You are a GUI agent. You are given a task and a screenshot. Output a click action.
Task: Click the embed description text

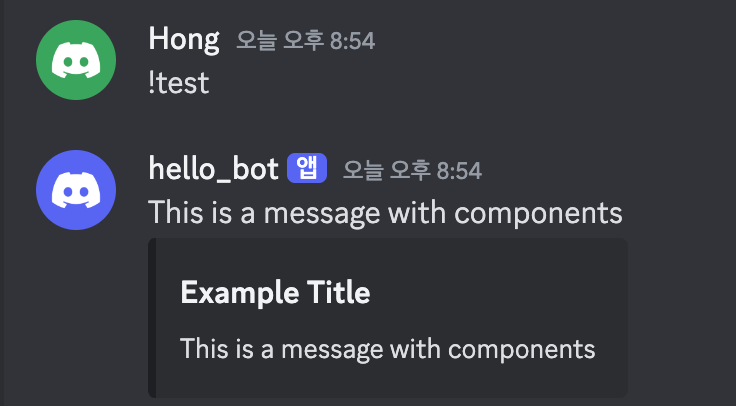(x=388, y=349)
